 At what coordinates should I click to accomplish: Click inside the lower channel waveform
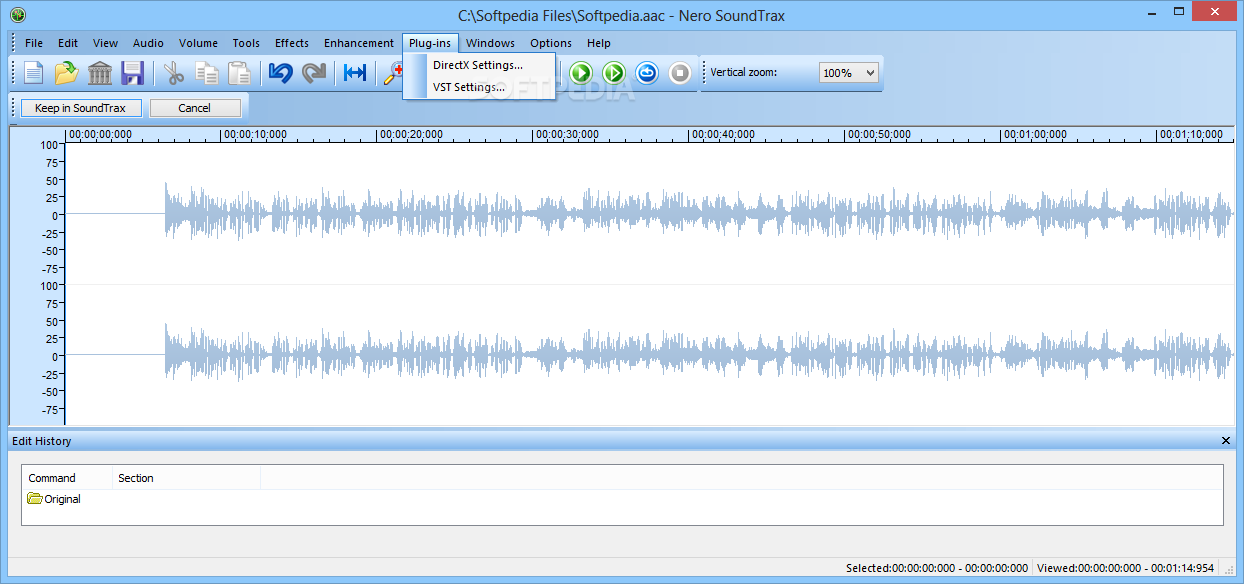tap(650, 355)
